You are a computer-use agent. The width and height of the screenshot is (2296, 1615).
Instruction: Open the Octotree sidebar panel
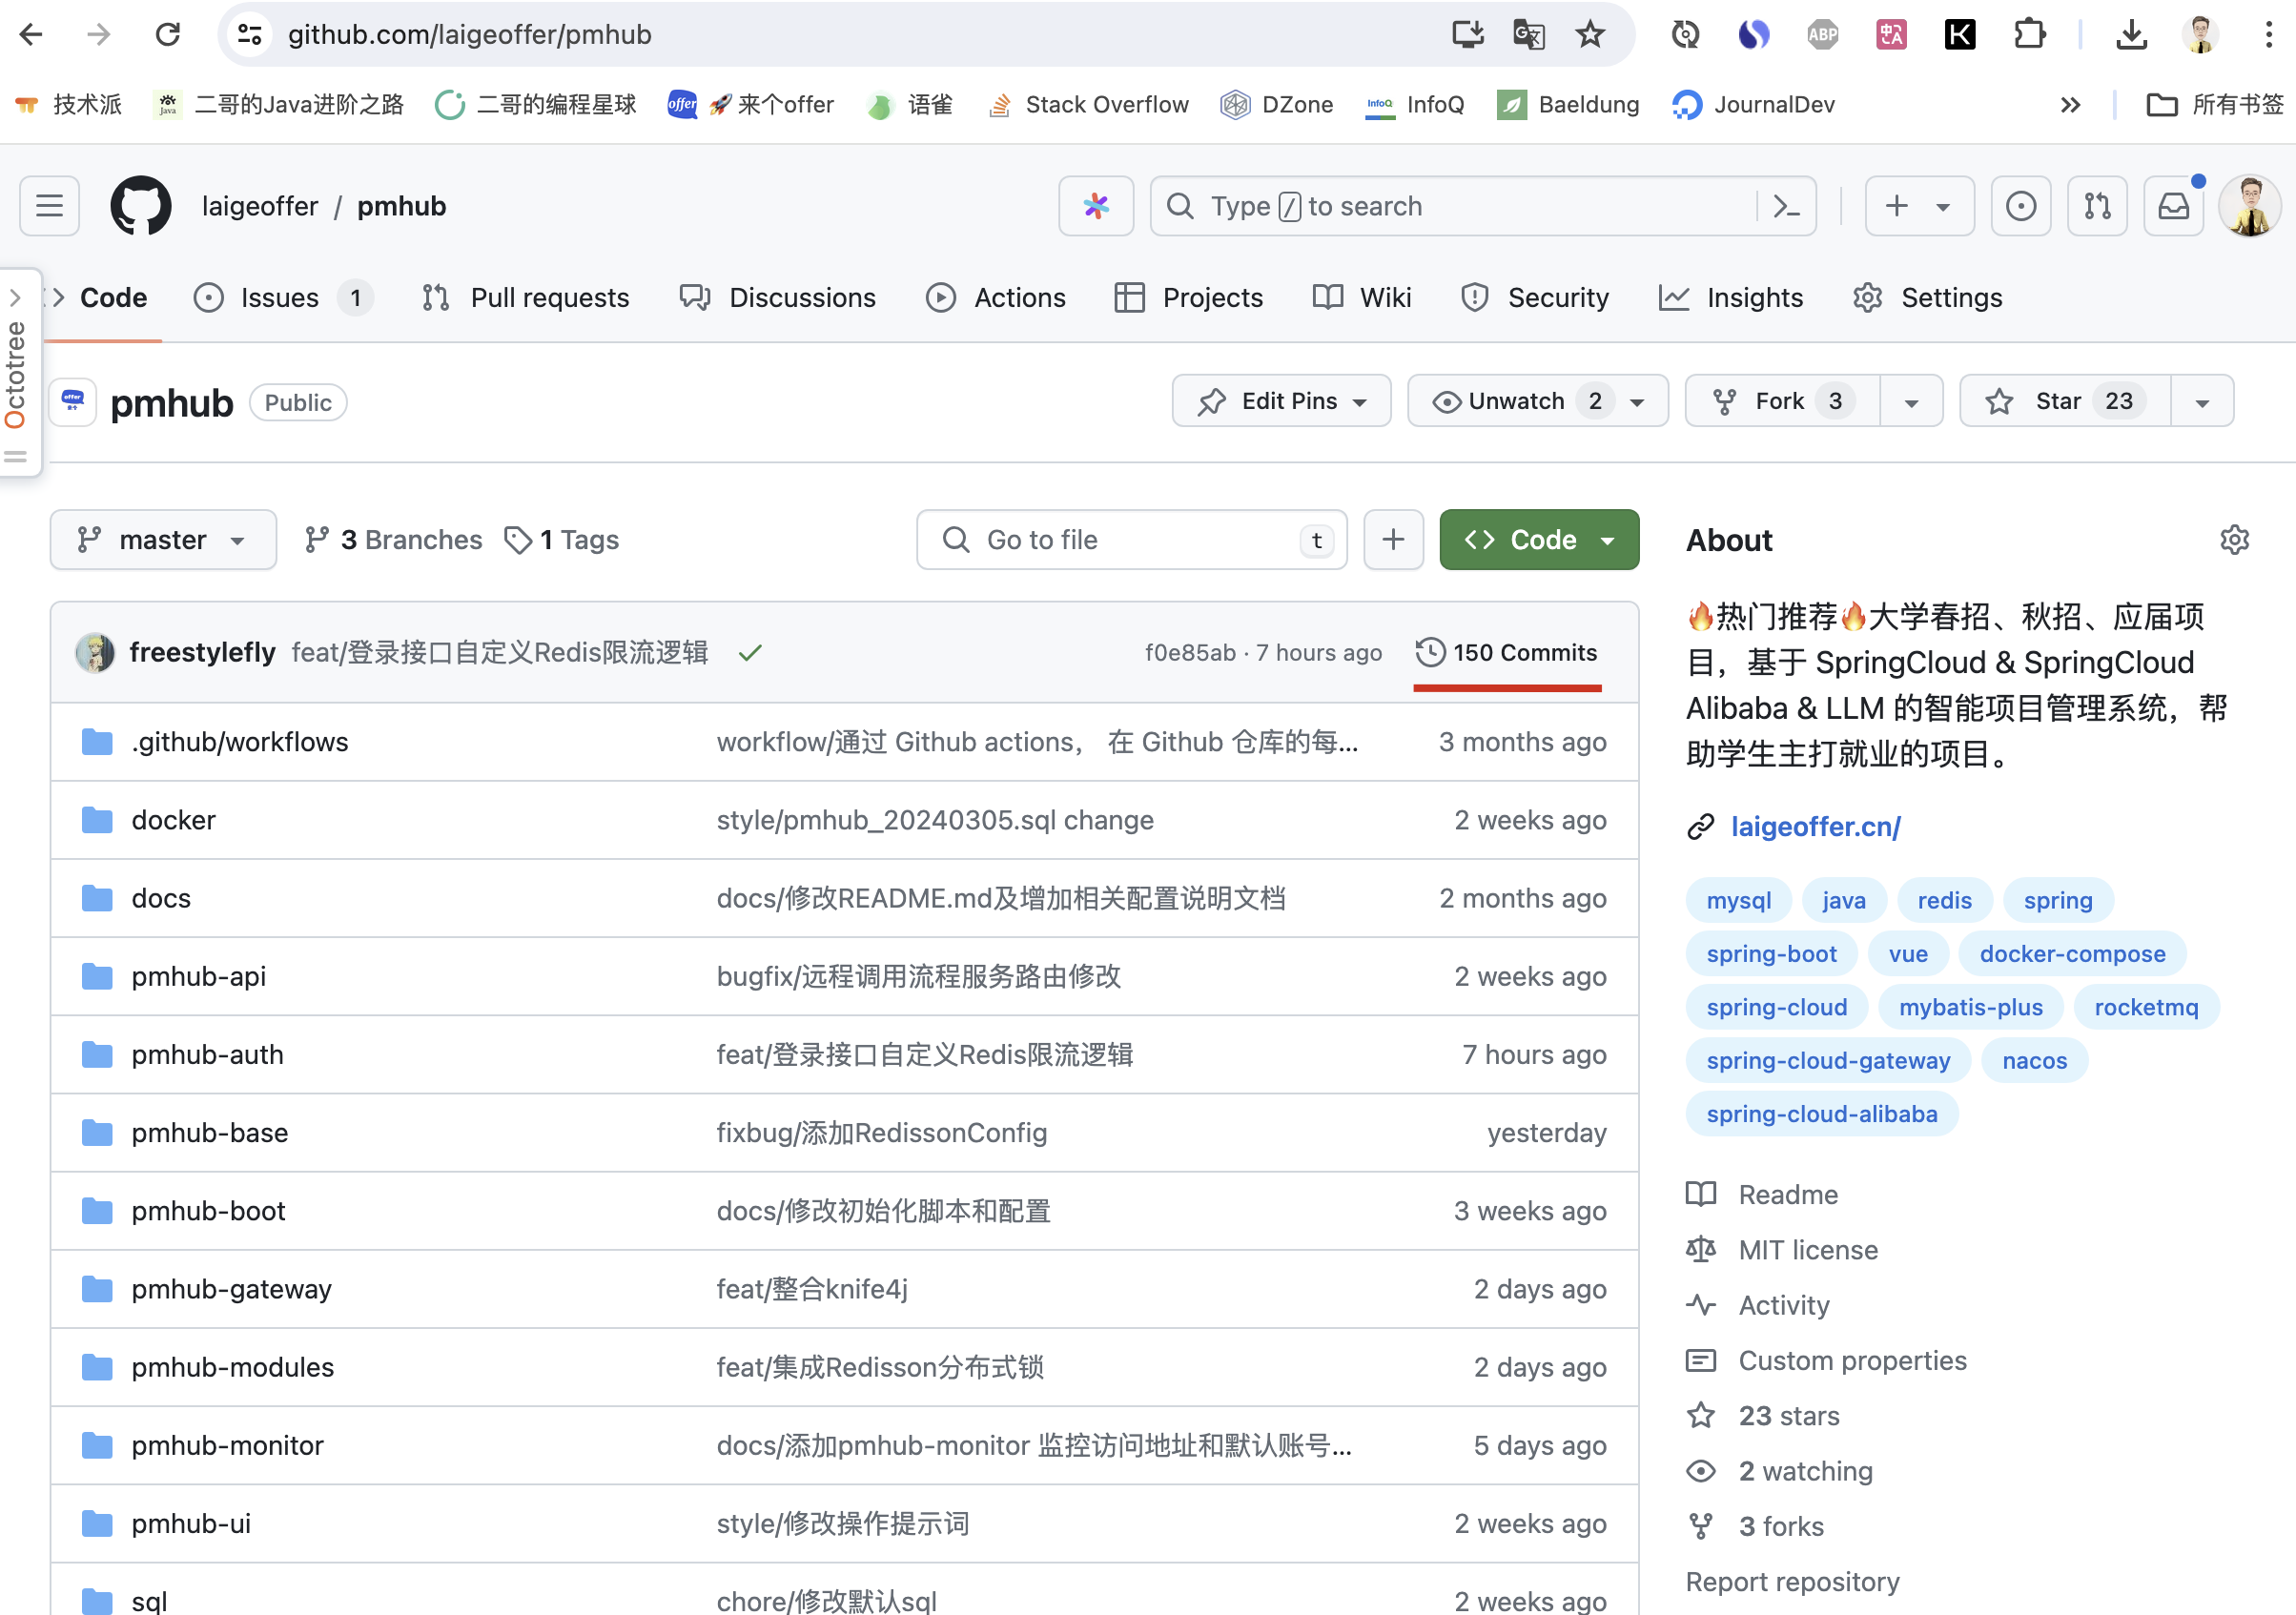15,297
